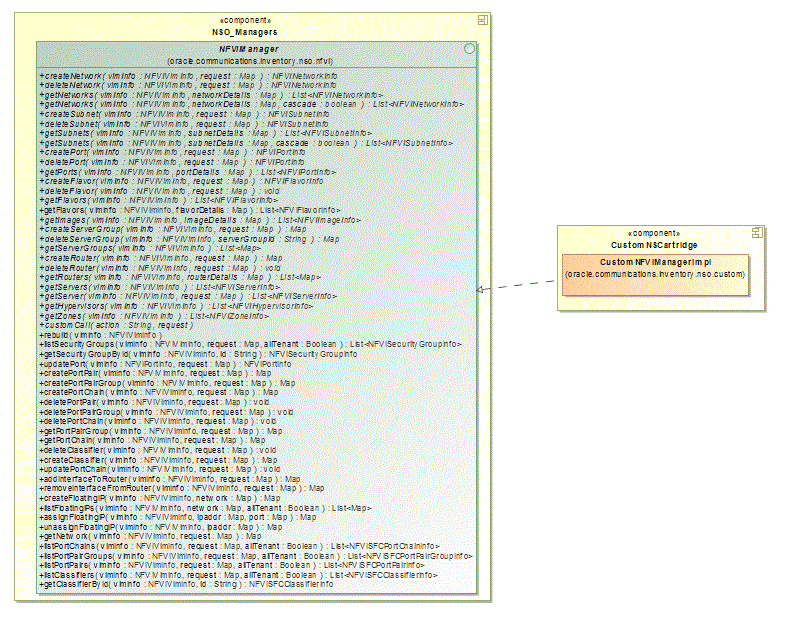The width and height of the screenshot is (792, 618).
Task: Select the getRouters operation row
Action: pyautogui.click(x=180, y=277)
